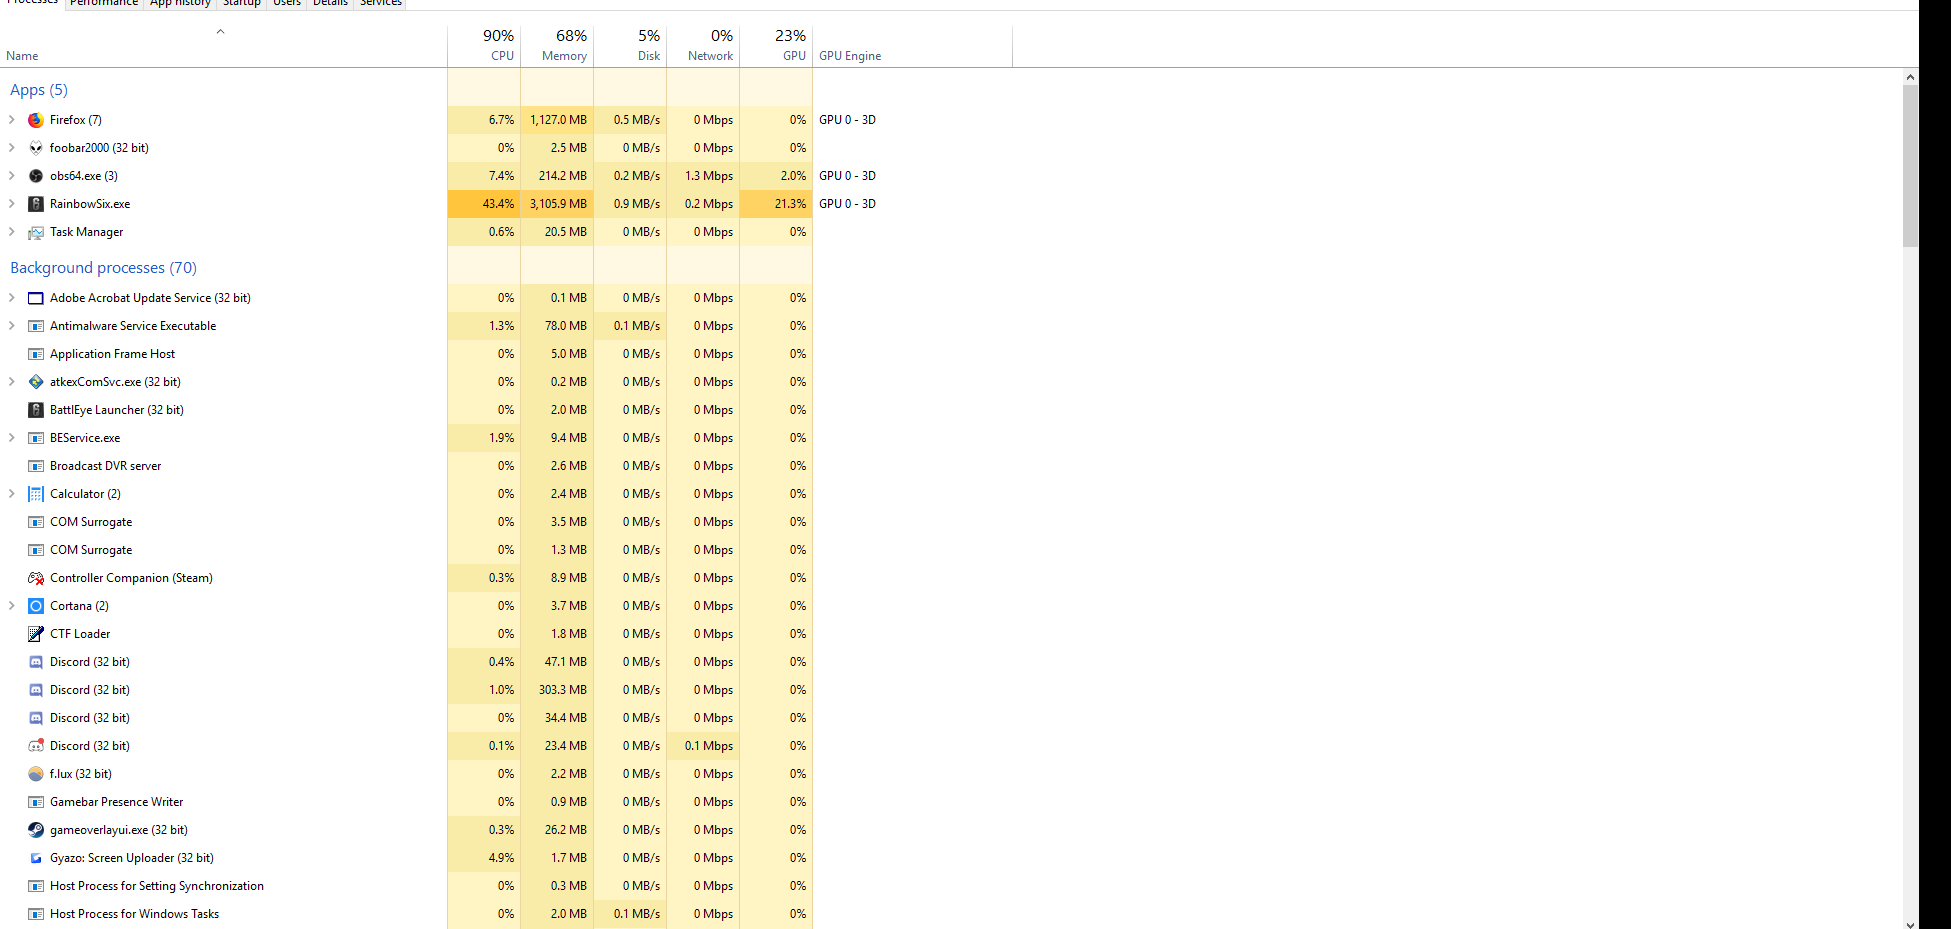Expand the Calculator (2) process group

click(x=12, y=494)
